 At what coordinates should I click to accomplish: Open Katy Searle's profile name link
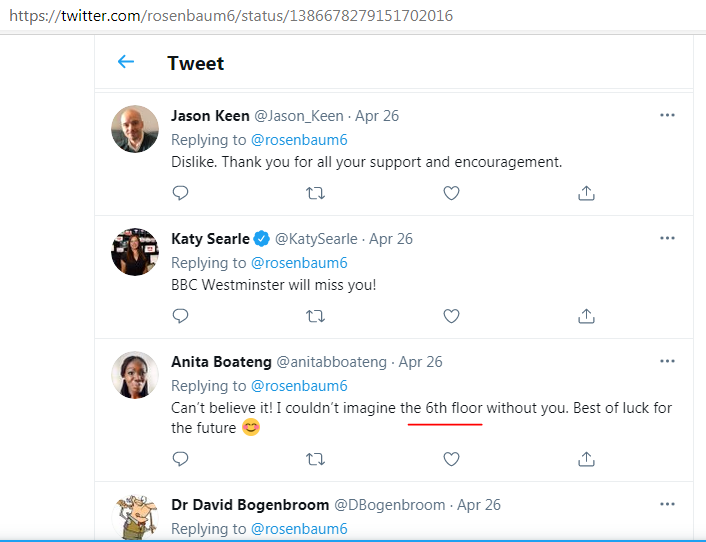[210, 239]
